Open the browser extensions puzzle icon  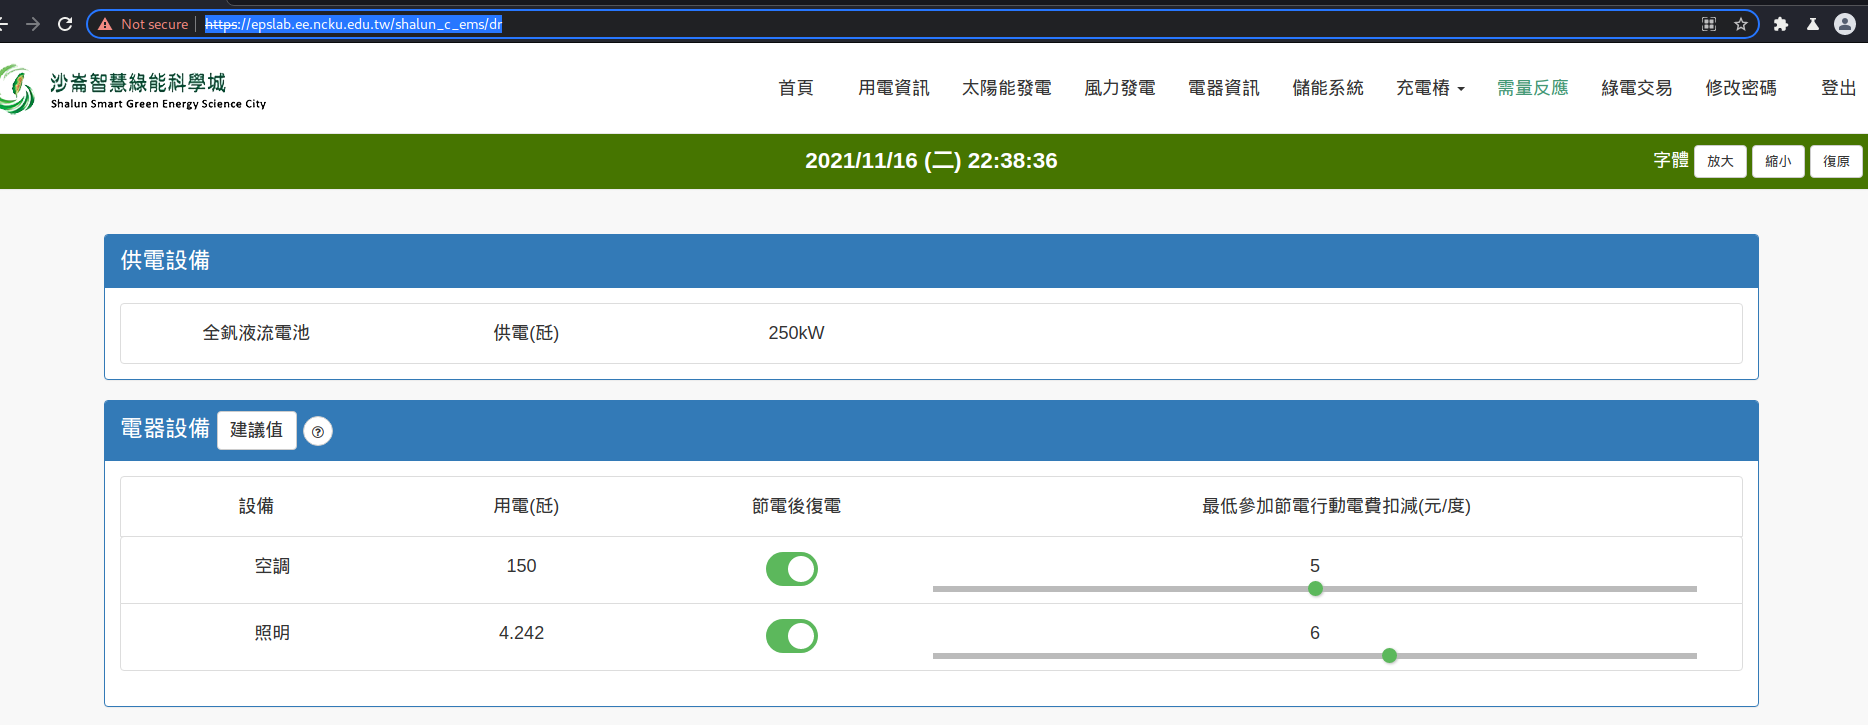click(x=1781, y=24)
